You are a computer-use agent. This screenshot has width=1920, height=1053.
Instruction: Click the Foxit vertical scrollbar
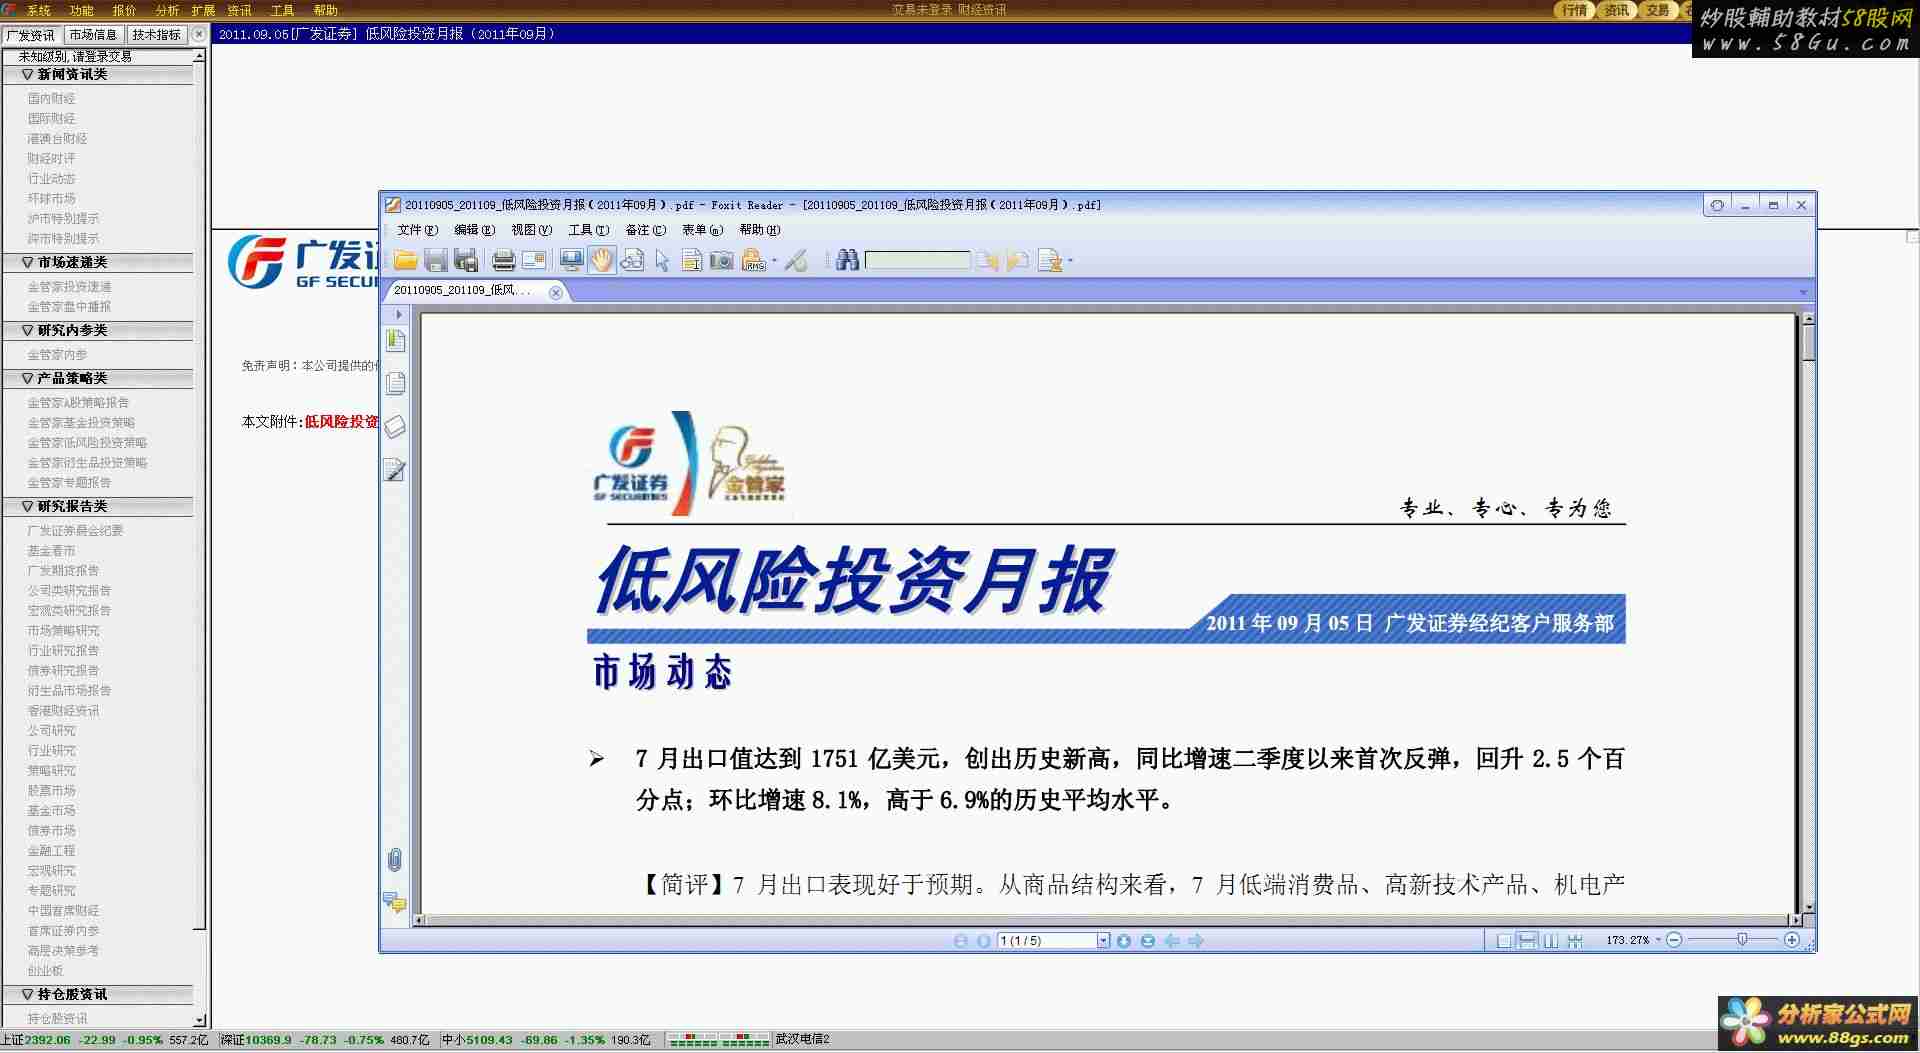point(1808,613)
